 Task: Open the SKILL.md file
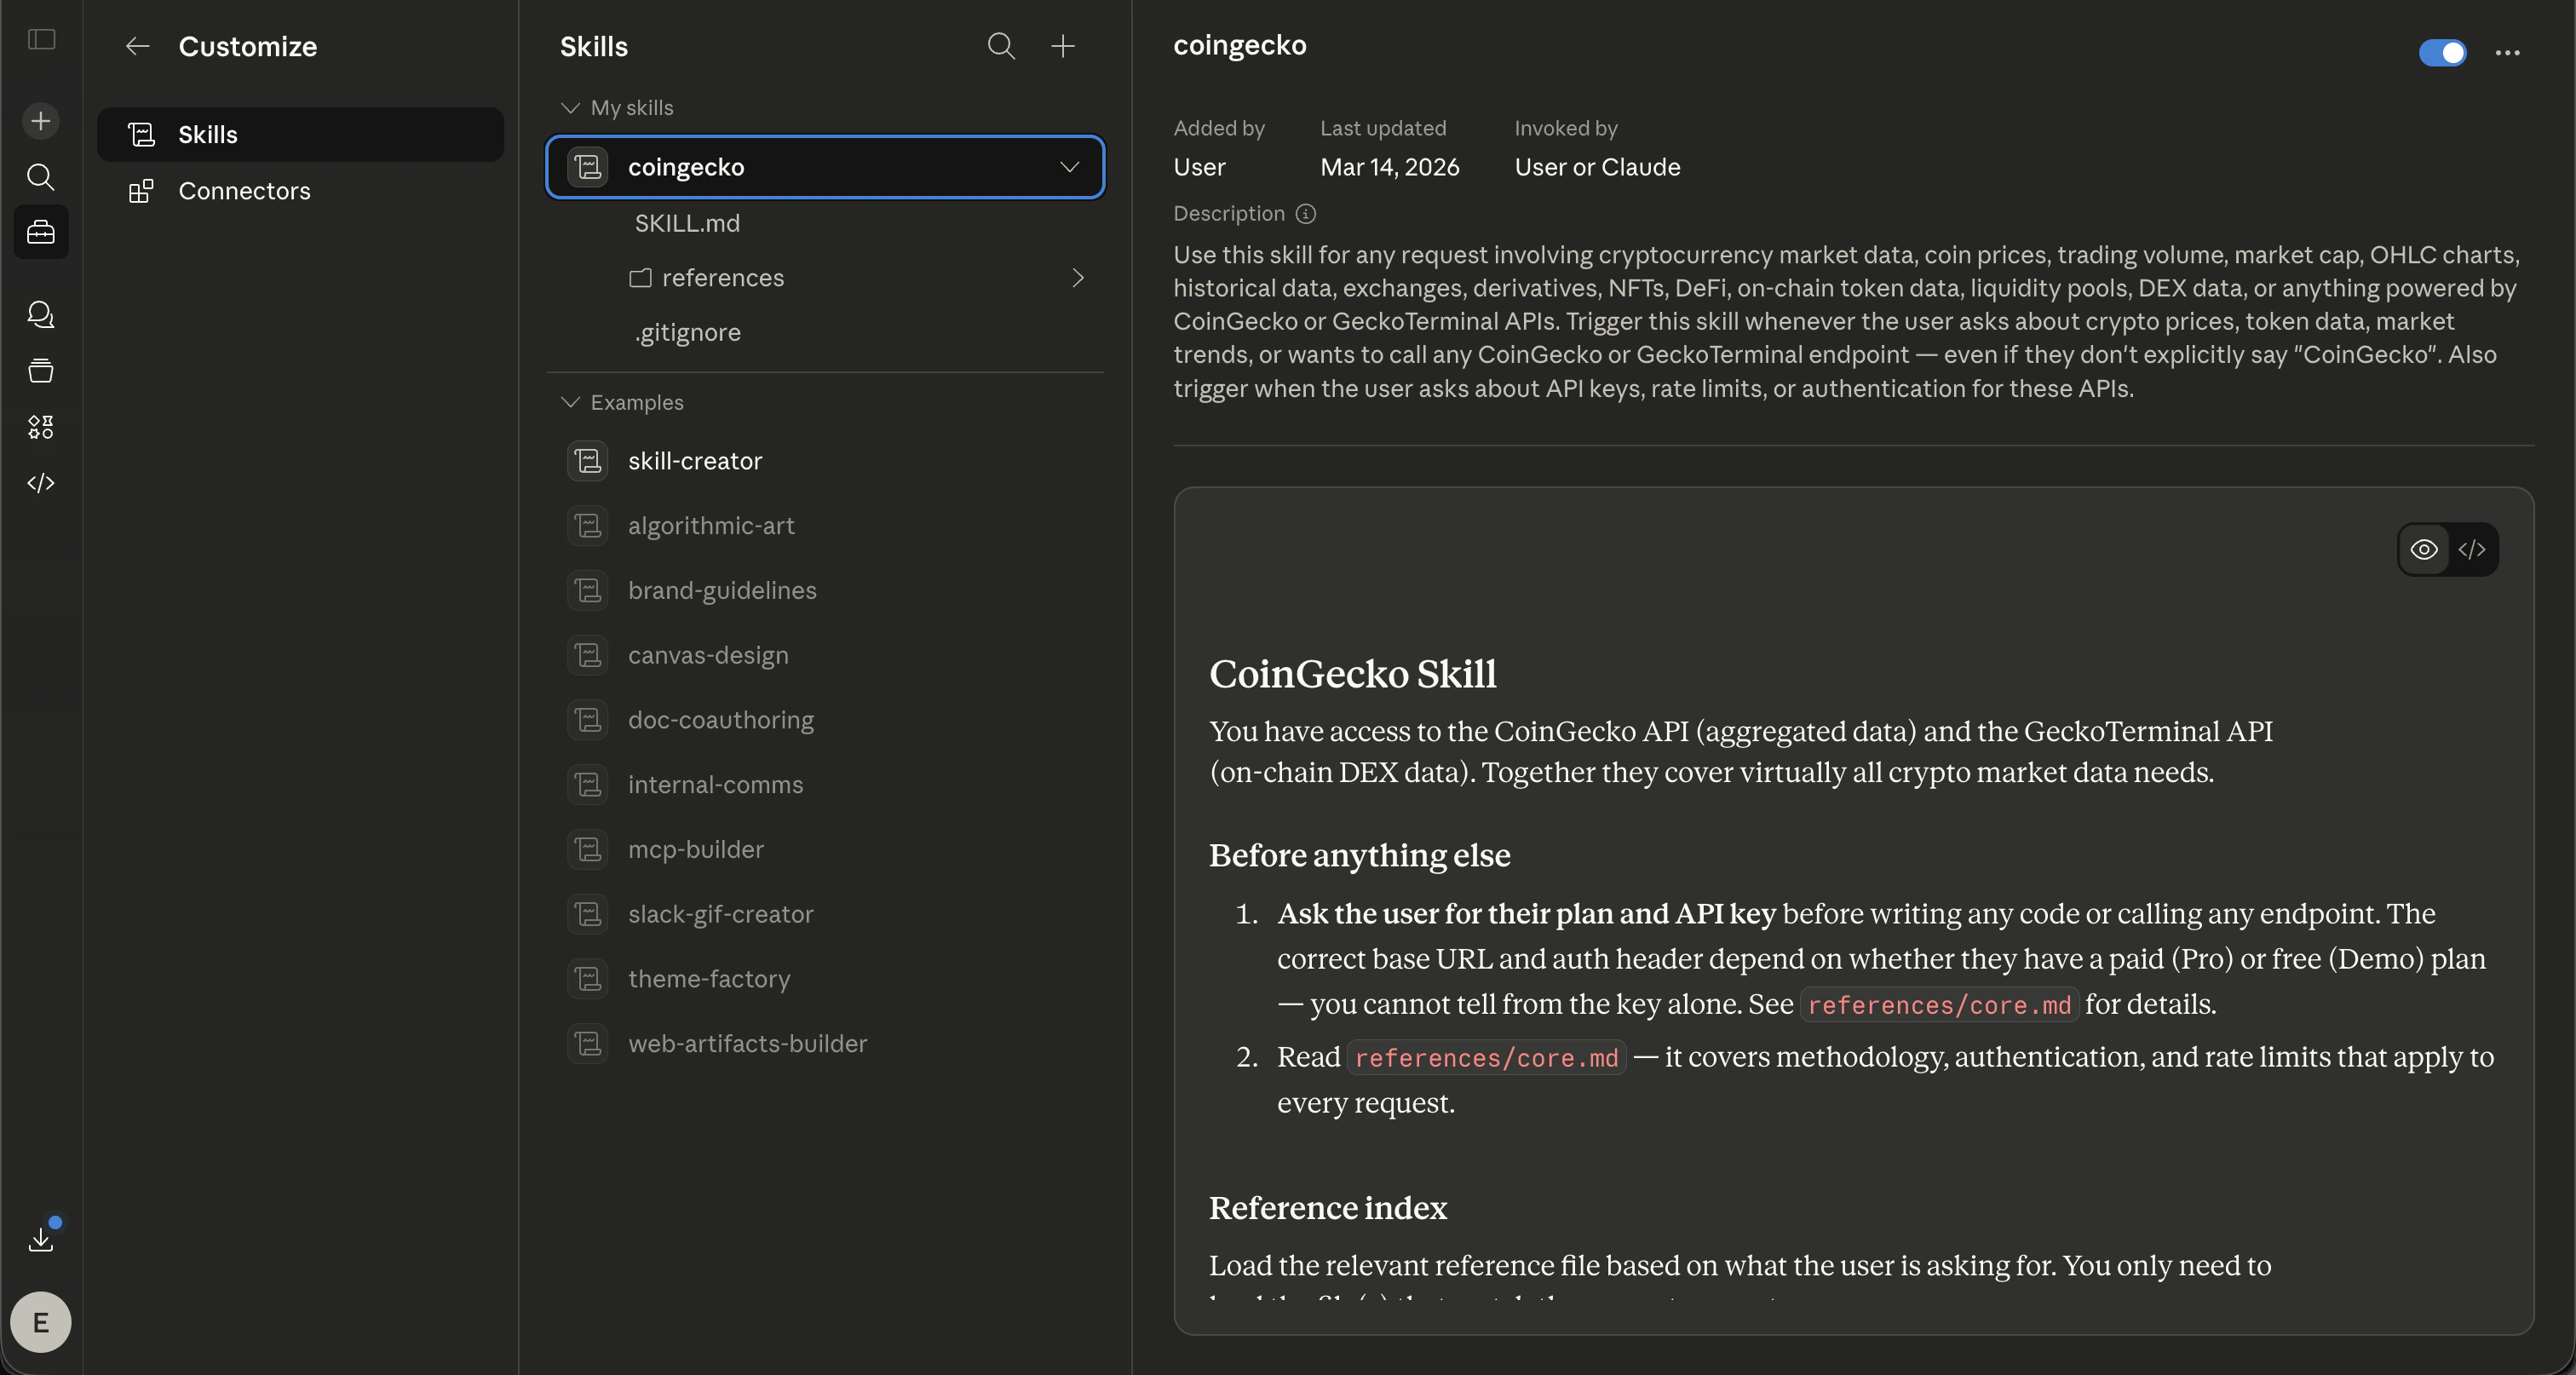687,223
